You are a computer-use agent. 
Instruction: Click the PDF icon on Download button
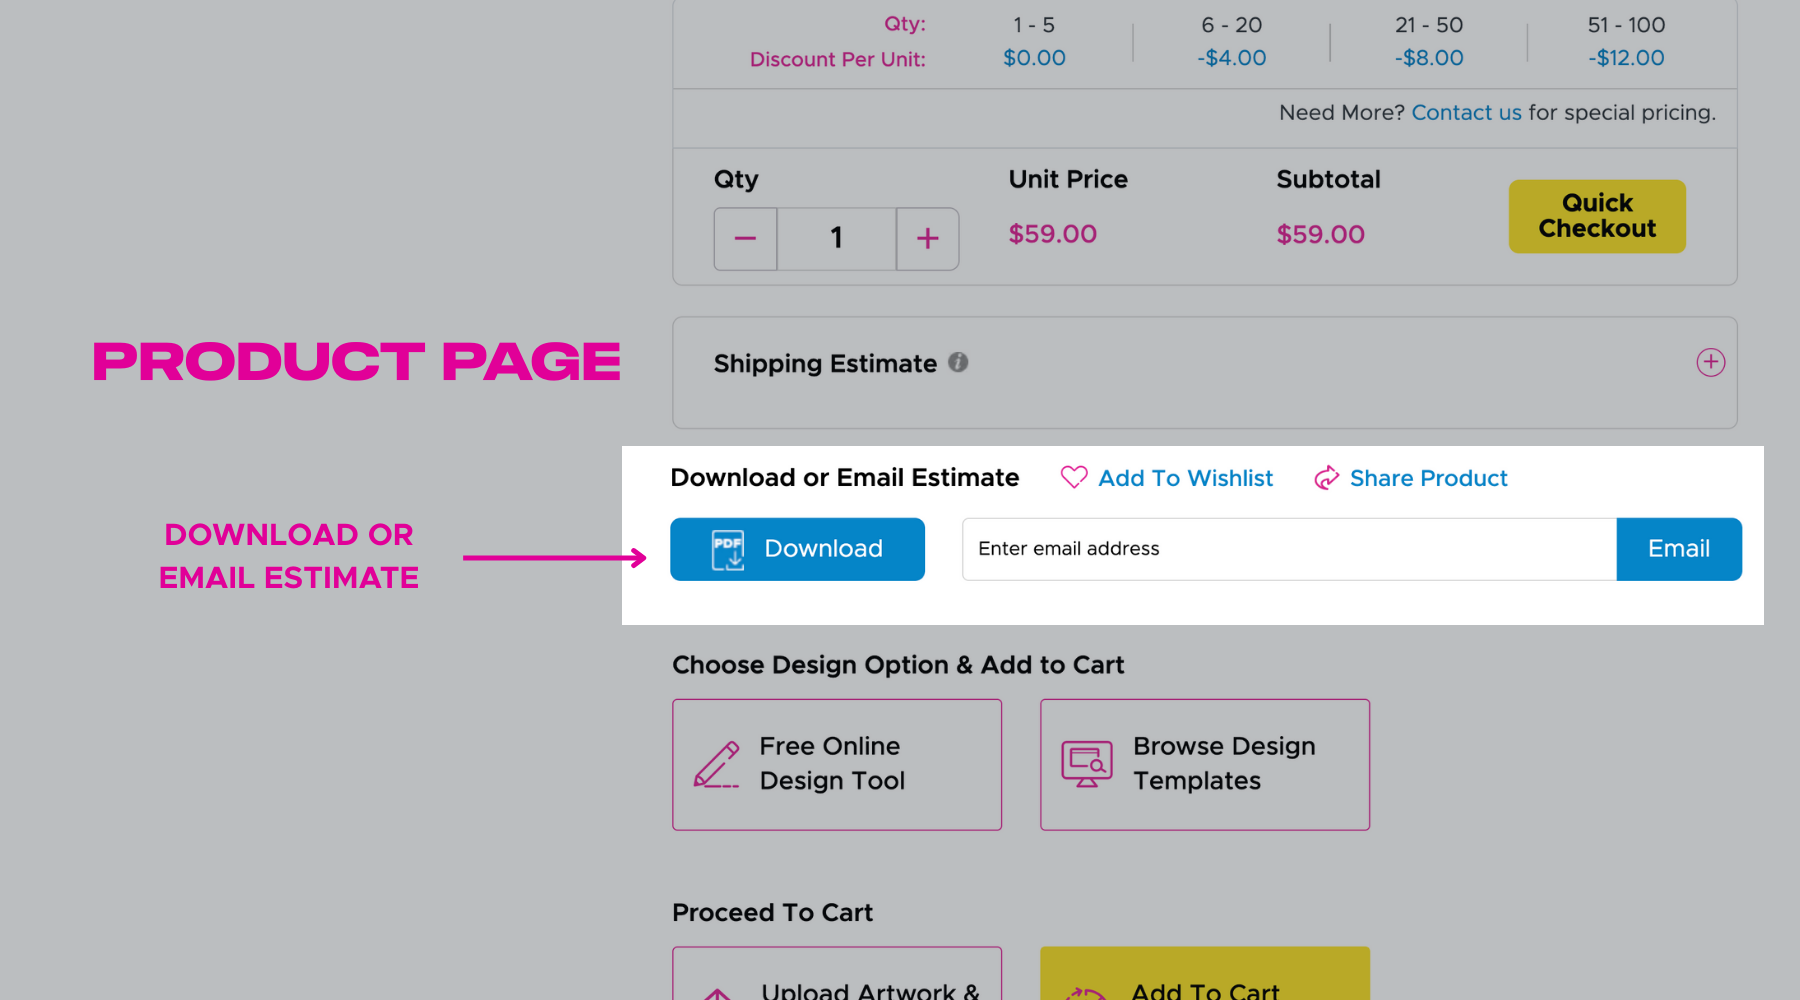click(x=728, y=549)
